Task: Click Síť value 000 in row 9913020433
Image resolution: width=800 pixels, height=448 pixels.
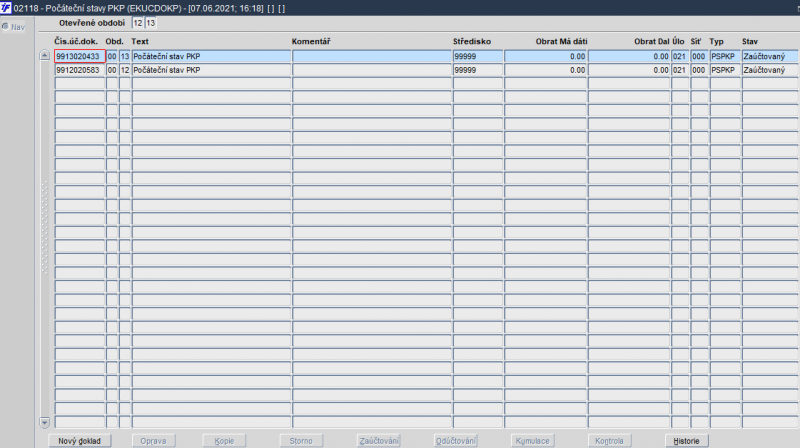Action: 699,56
